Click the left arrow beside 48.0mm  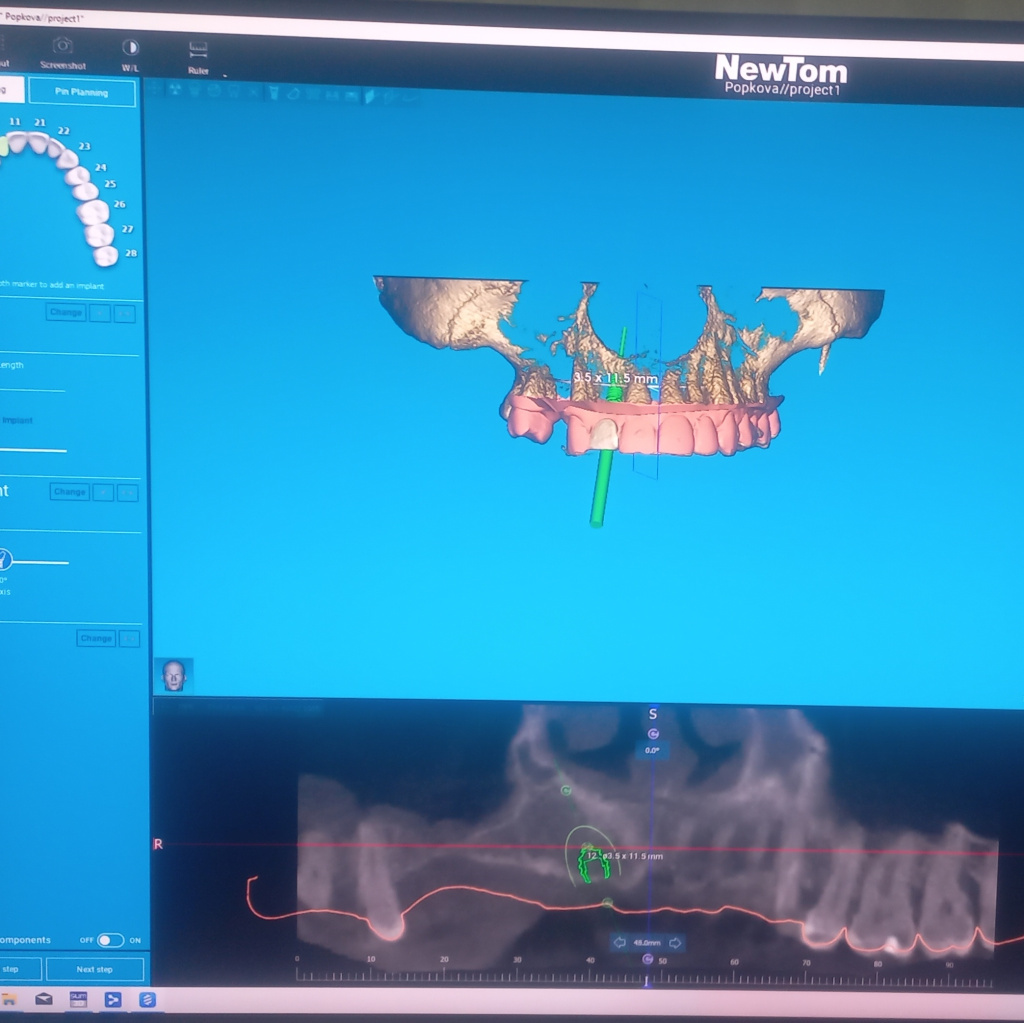(620, 942)
